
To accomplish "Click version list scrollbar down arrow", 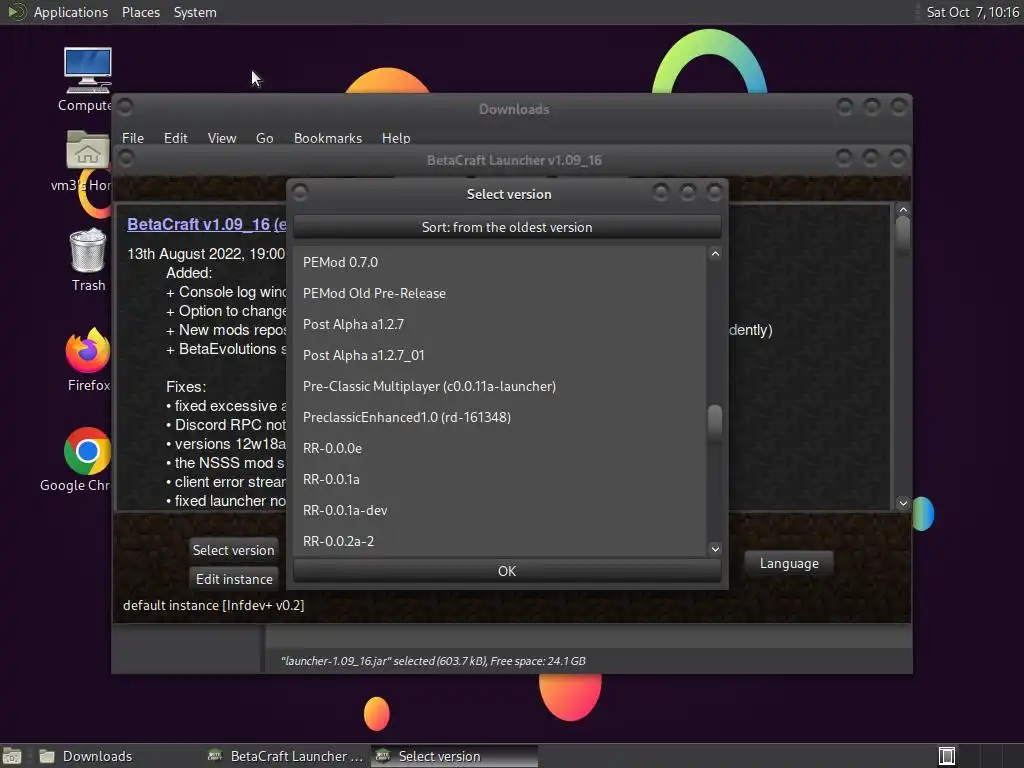I will [715, 549].
